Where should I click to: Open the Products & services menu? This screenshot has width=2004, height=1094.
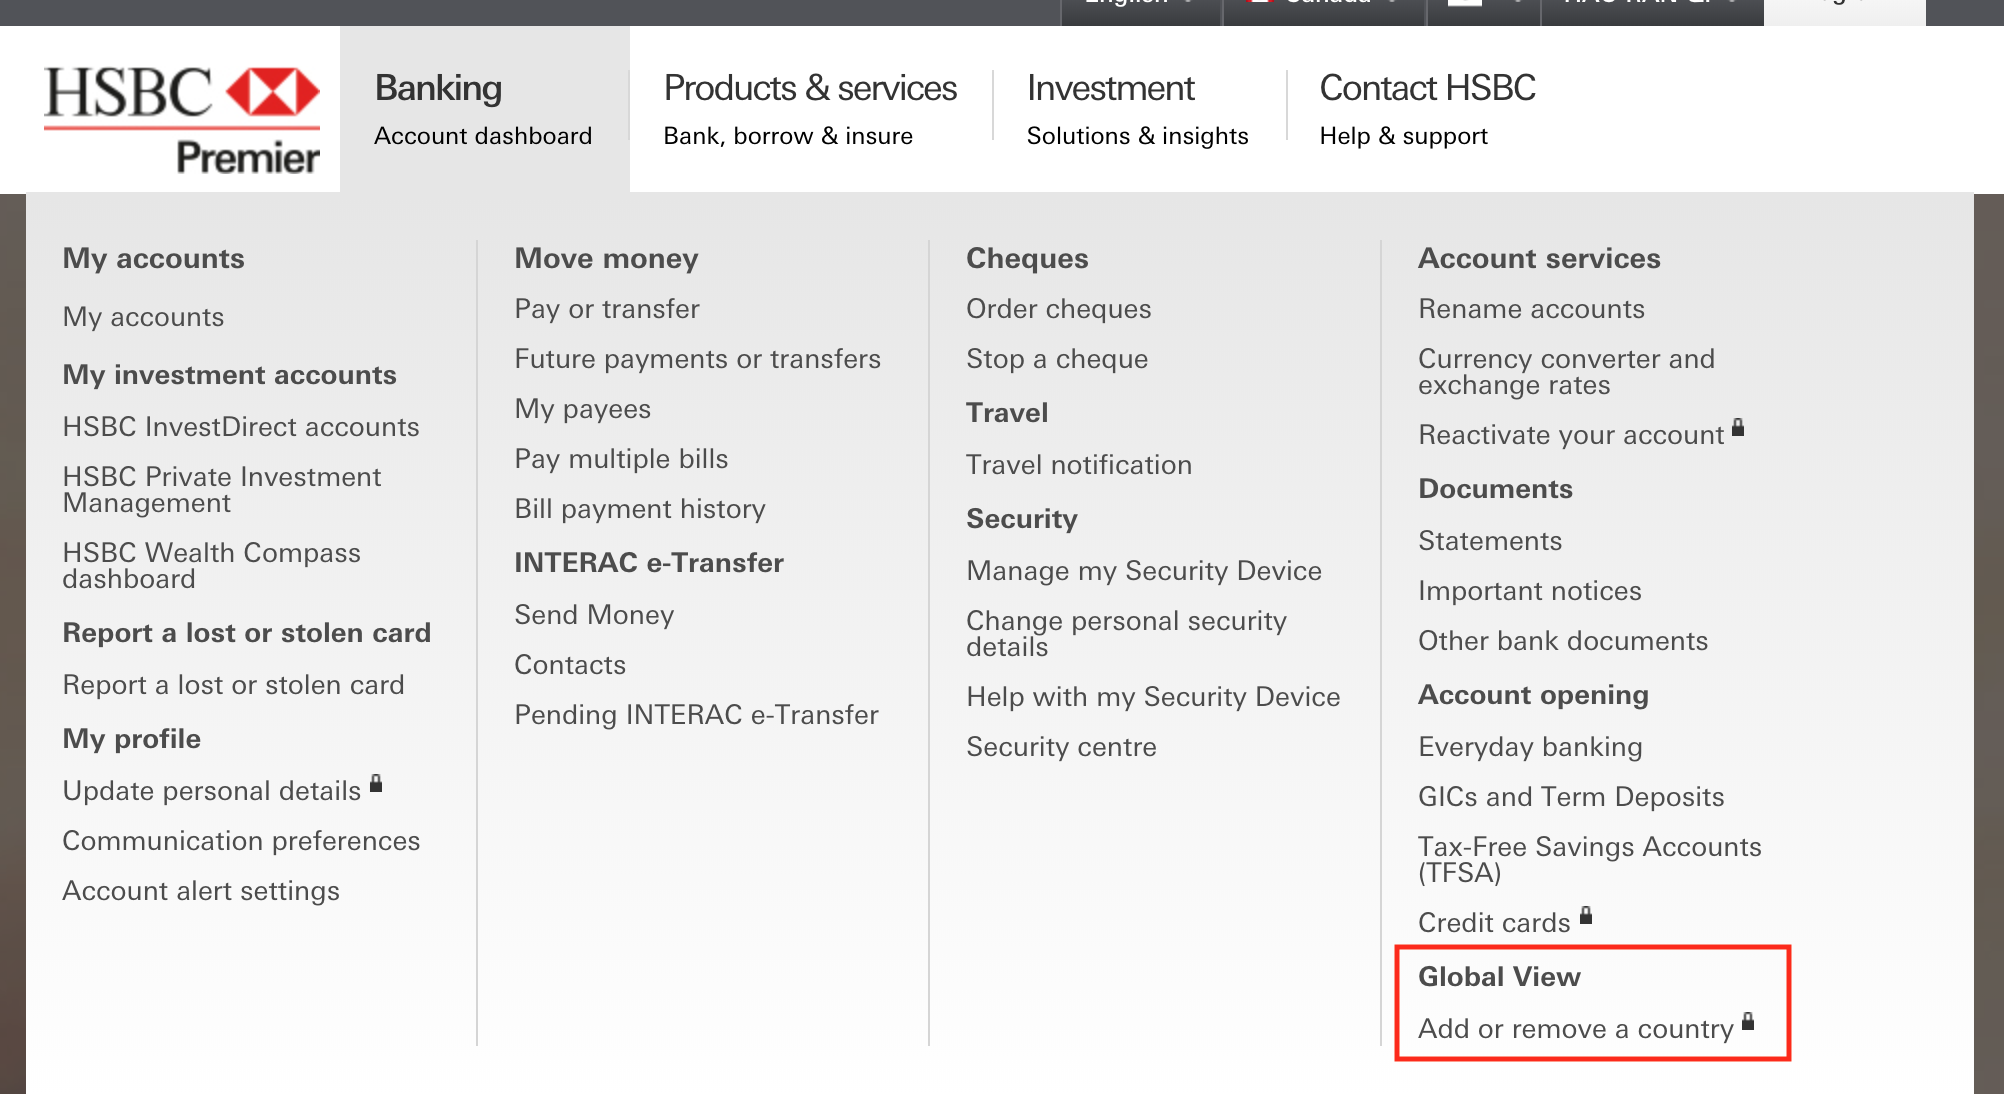(809, 108)
